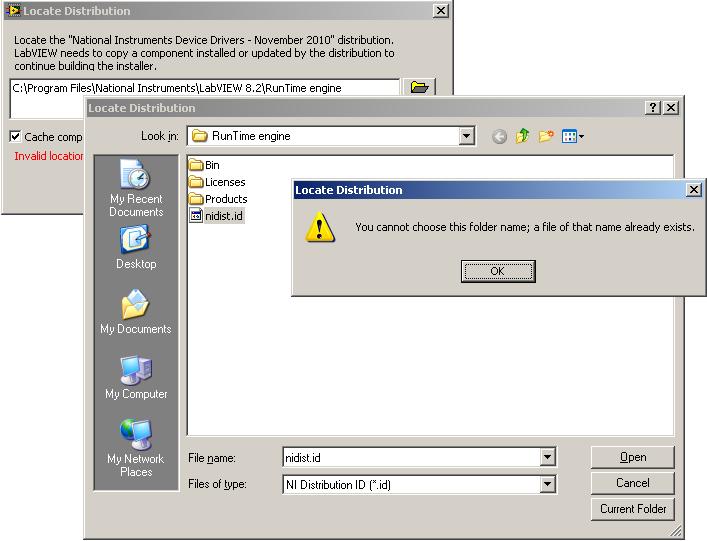The width and height of the screenshot is (707, 541).
Task: Click the 'Invalid location' red text
Action: (x=49, y=156)
